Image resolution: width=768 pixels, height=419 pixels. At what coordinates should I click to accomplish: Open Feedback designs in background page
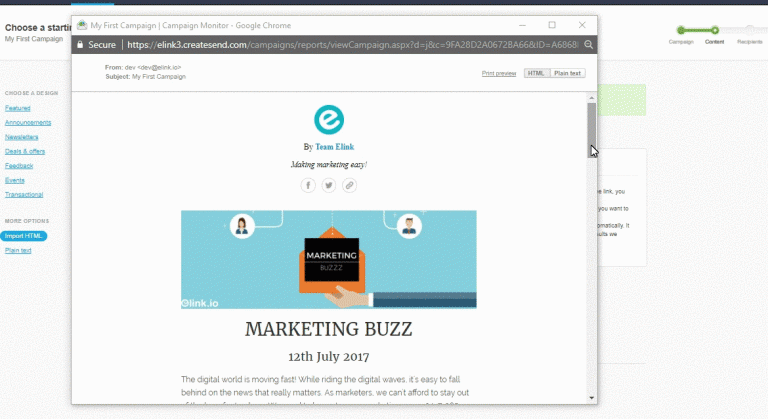pos(19,166)
